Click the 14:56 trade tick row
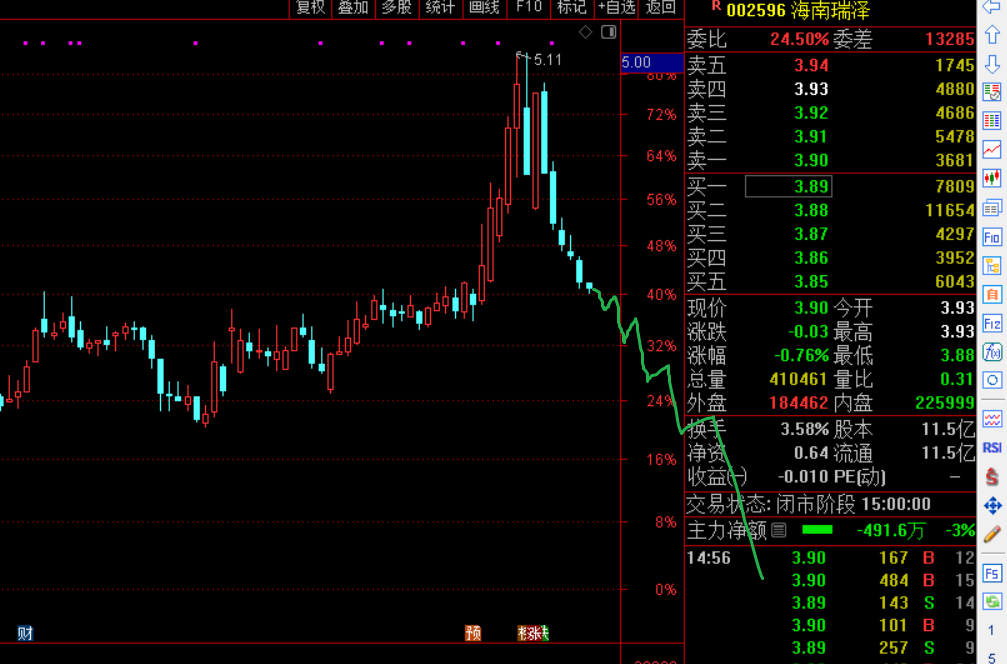 coord(830,557)
